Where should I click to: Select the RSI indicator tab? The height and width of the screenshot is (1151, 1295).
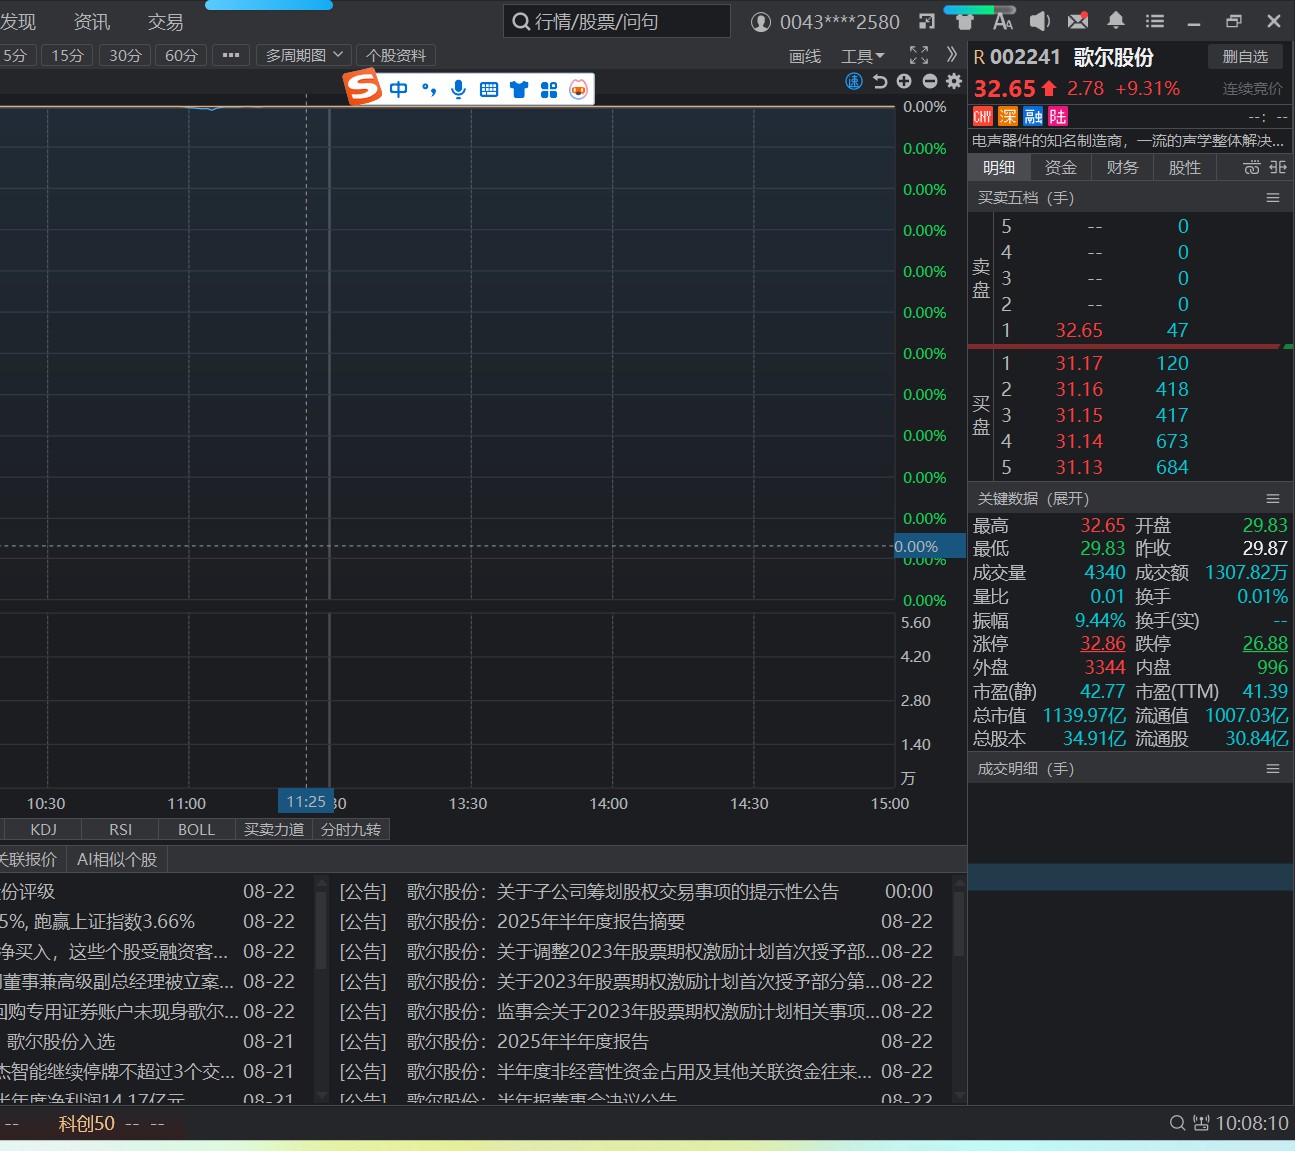(120, 829)
